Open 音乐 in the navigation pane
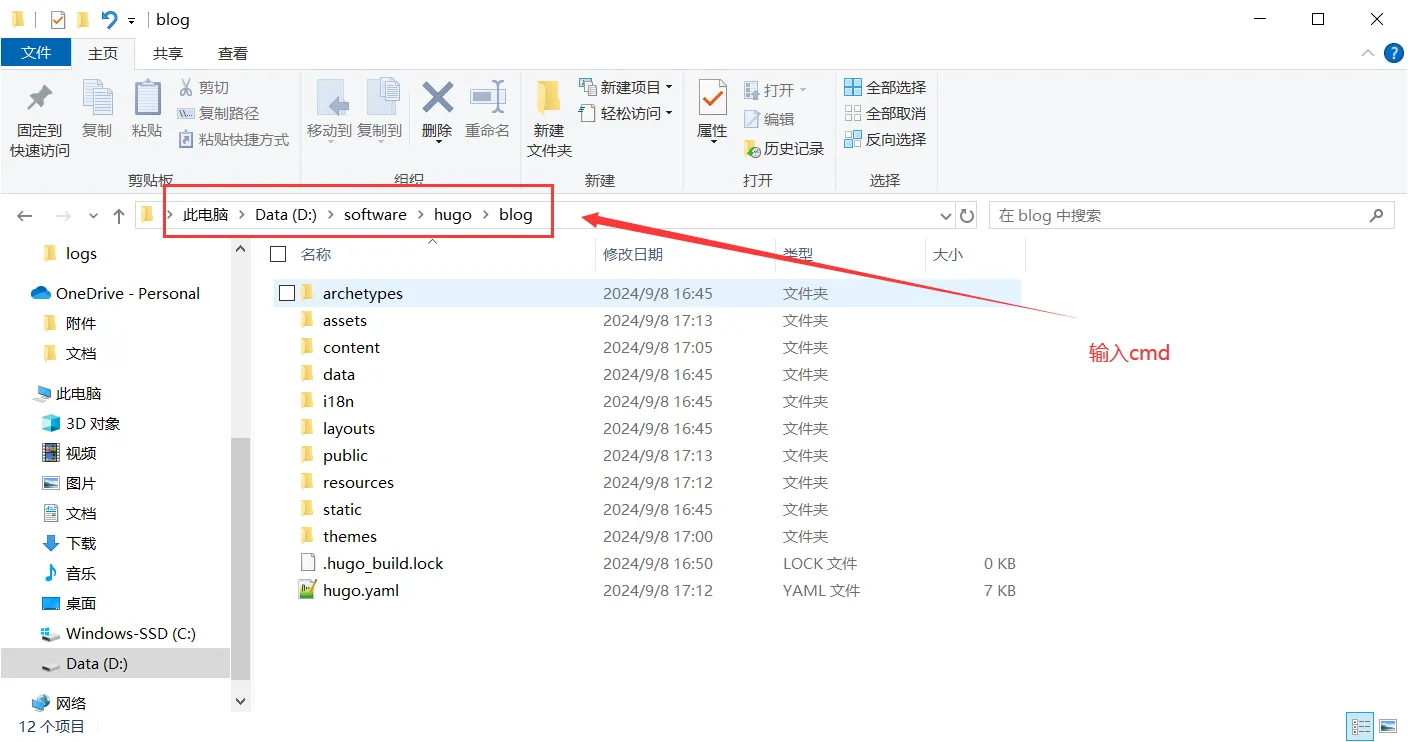 pos(69,573)
